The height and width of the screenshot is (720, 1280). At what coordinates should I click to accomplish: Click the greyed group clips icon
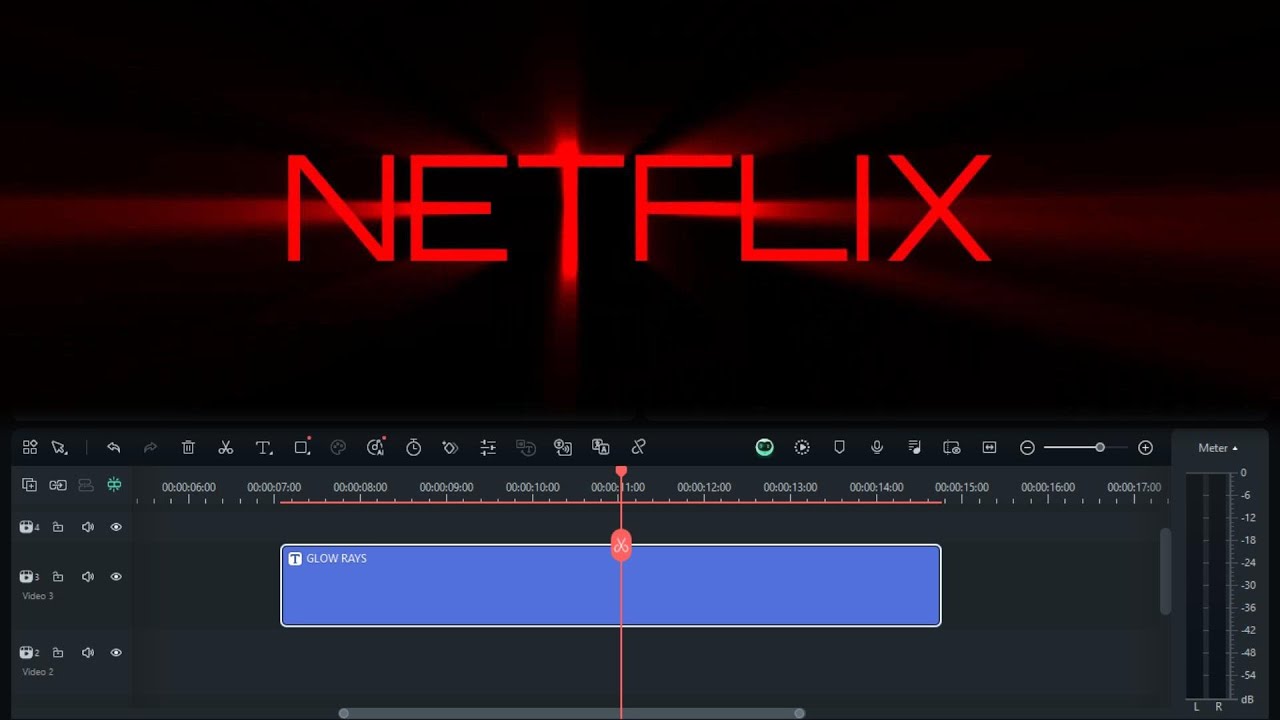(86, 485)
